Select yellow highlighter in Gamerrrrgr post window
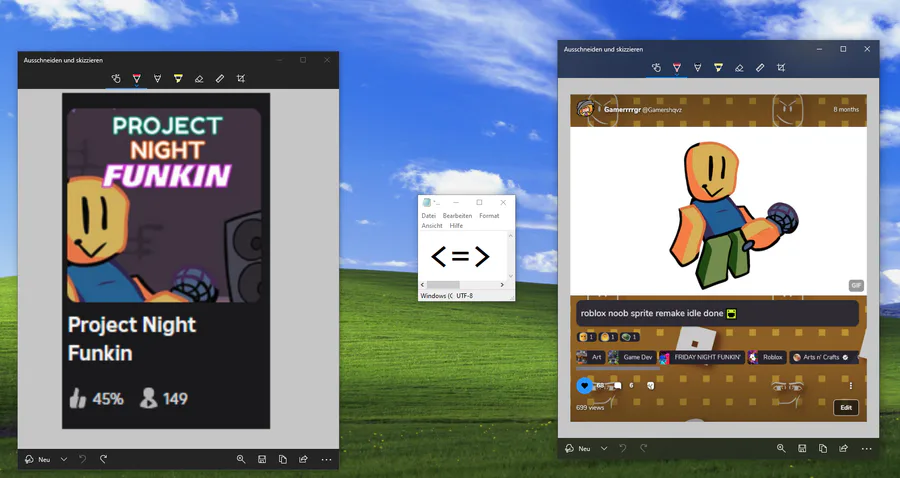 click(718, 68)
